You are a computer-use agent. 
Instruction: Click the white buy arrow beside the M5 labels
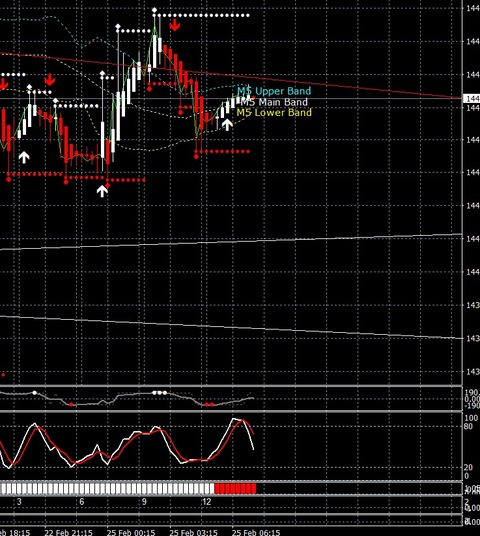click(x=227, y=124)
